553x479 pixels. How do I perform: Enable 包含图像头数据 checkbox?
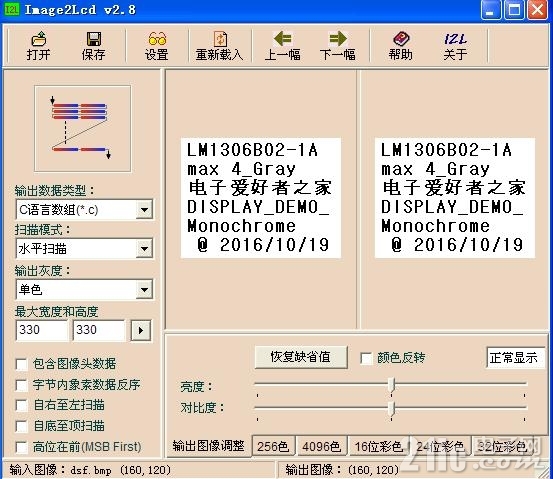pos(22,364)
